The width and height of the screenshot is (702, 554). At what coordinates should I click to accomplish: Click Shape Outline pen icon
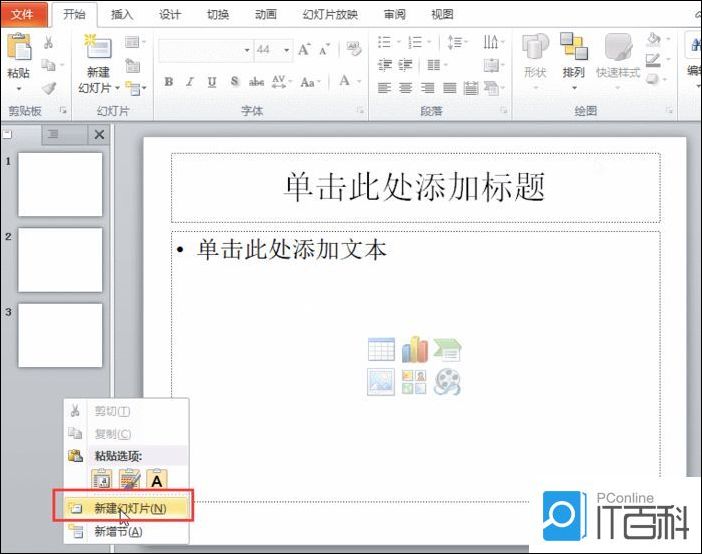tap(653, 61)
